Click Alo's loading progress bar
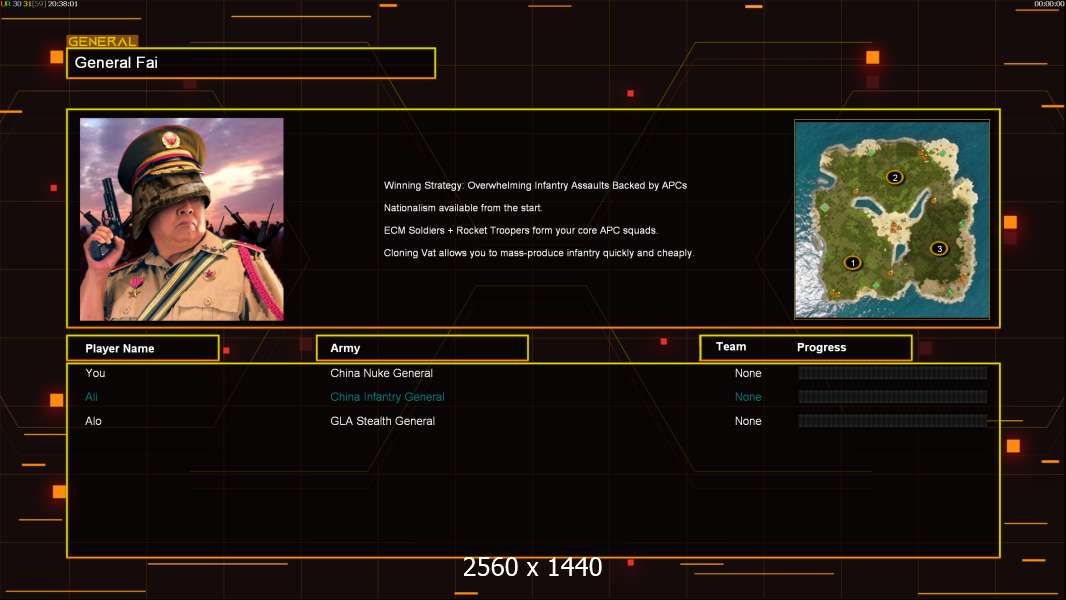The width and height of the screenshot is (1066, 600). 893,421
